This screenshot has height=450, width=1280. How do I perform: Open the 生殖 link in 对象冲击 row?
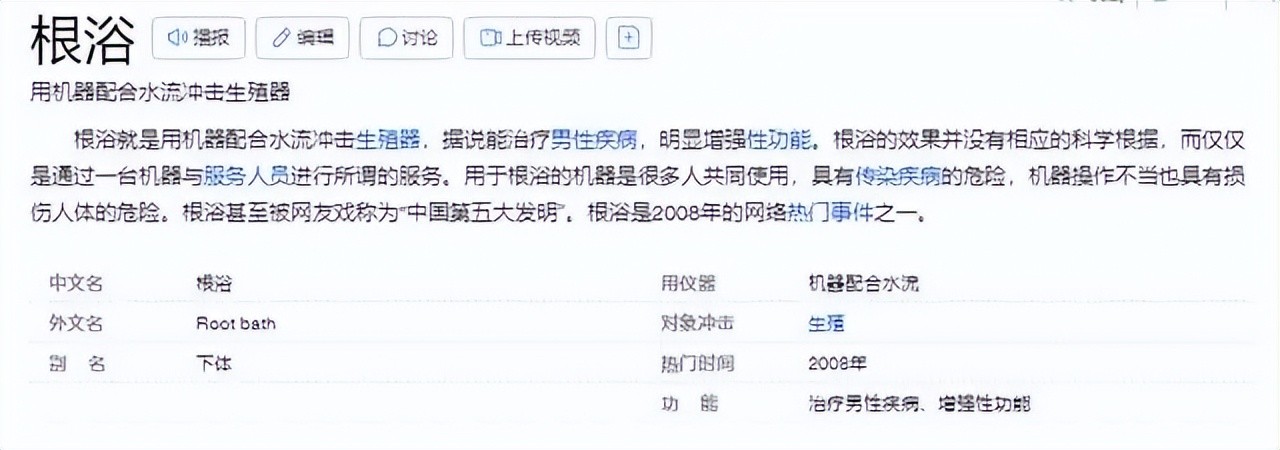[x=826, y=324]
